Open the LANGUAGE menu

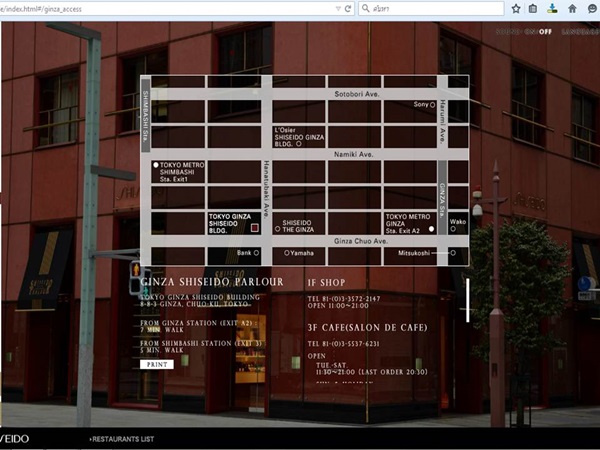click(x=580, y=32)
